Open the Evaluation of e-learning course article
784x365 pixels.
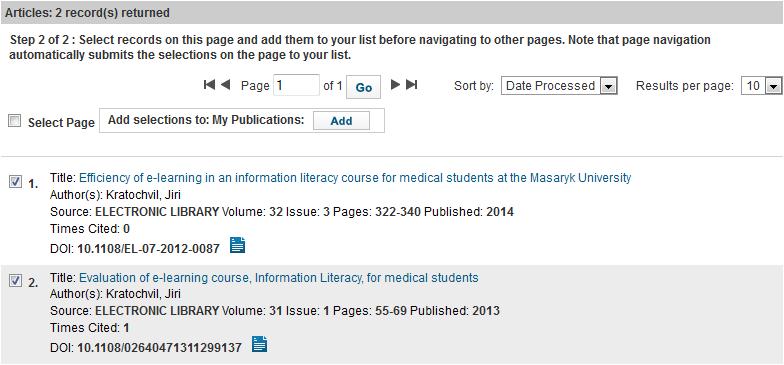pos(279,278)
